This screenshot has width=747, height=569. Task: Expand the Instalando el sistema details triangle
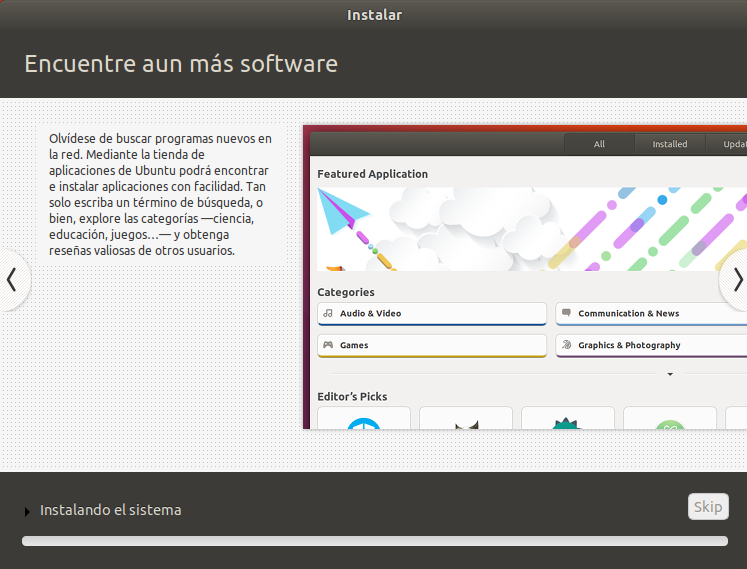(x=27, y=511)
